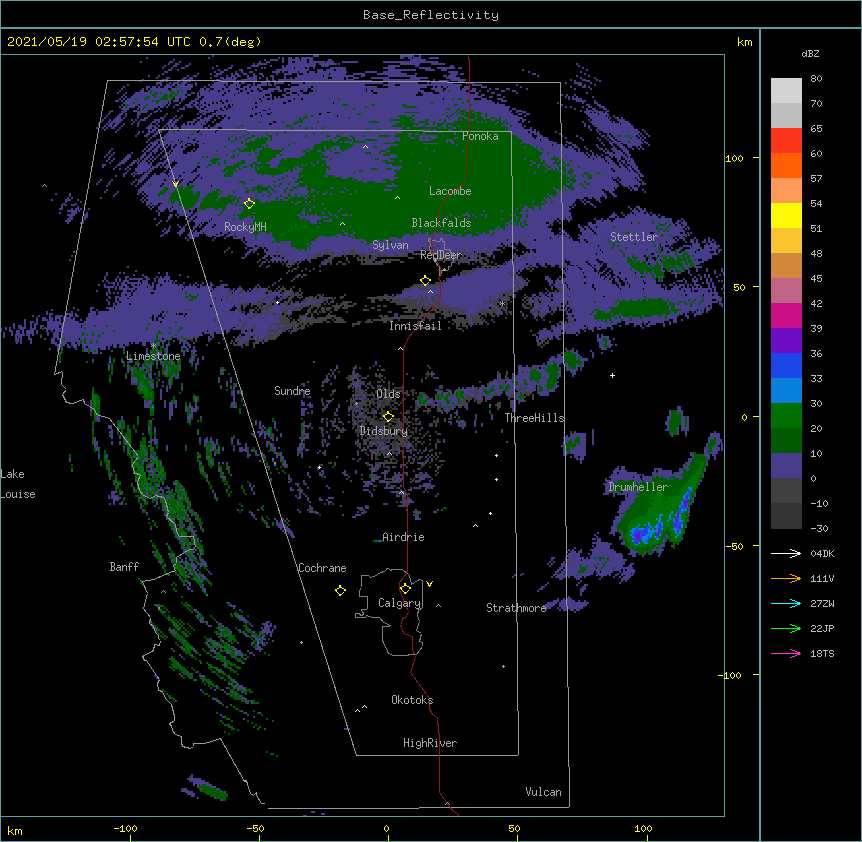Image resolution: width=862 pixels, height=842 pixels.
Task: Click the yellow V marker just east of Calgary
Action: (x=429, y=584)
